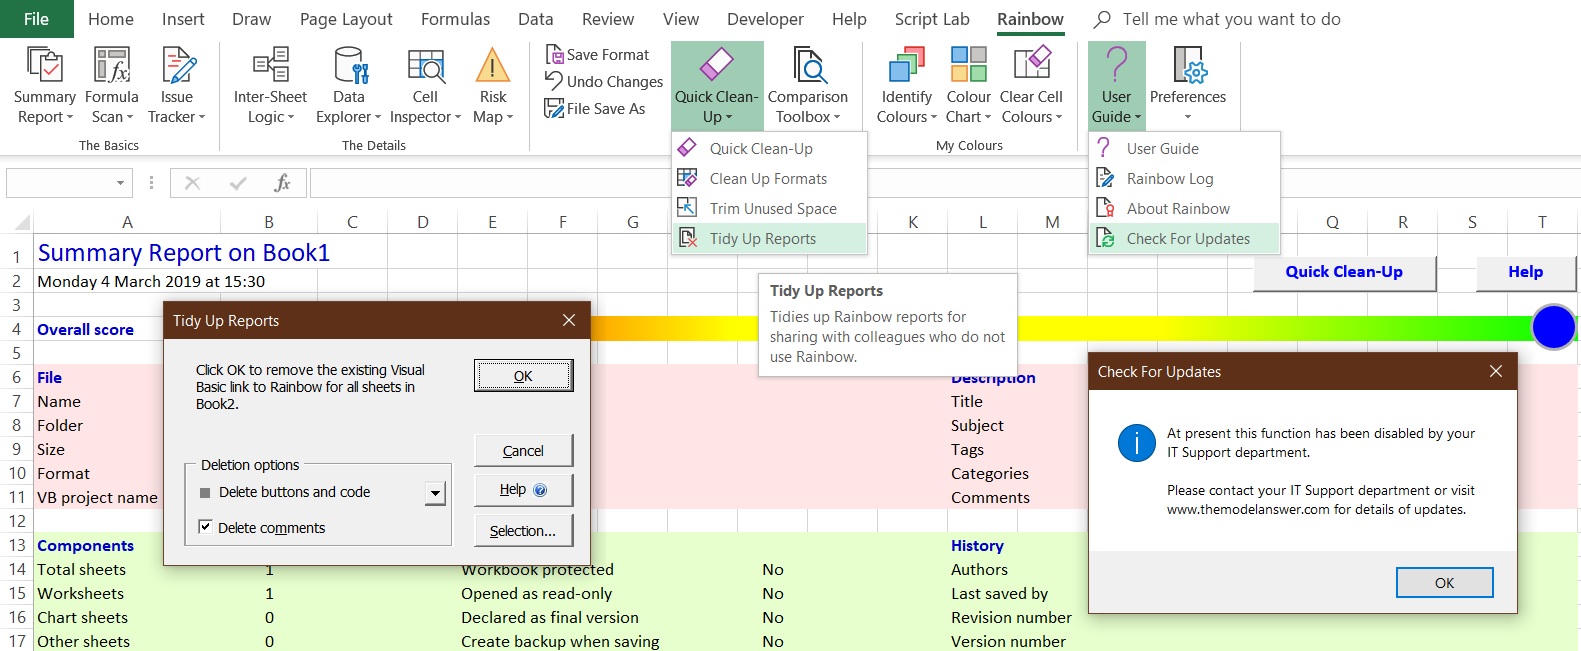Click Cancel in Tidy Up Reports dialog
Viewport: 1581px width, 651px height.
[x=523, y=450]
